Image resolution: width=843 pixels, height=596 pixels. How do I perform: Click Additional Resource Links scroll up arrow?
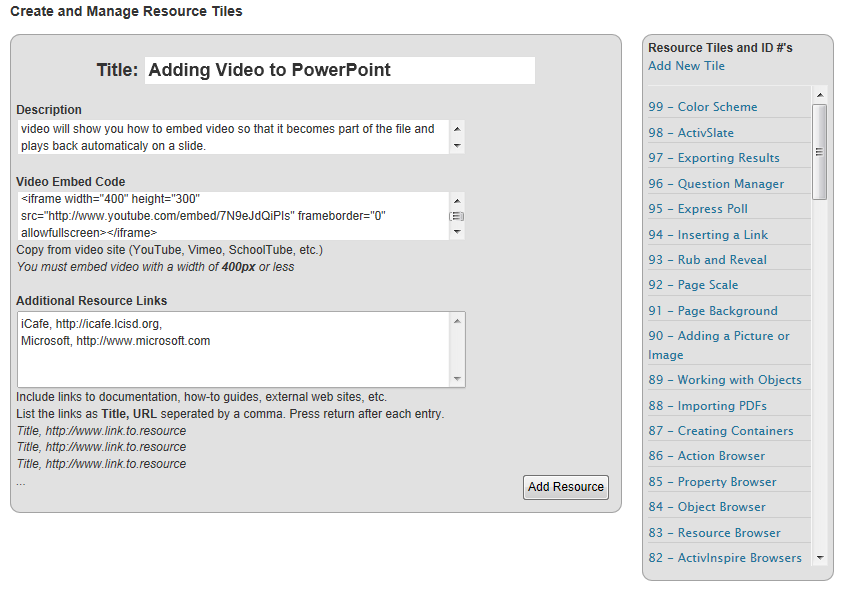(x=457, y=321)
